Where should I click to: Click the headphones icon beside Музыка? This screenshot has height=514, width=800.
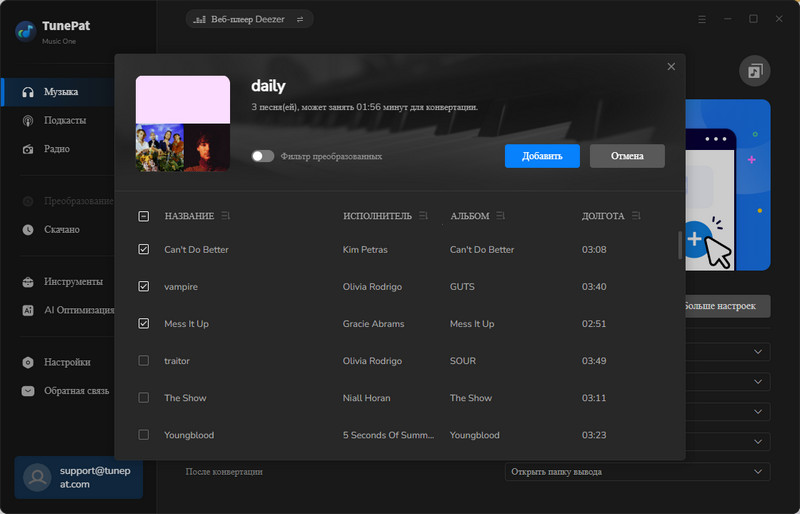[28, 92]
